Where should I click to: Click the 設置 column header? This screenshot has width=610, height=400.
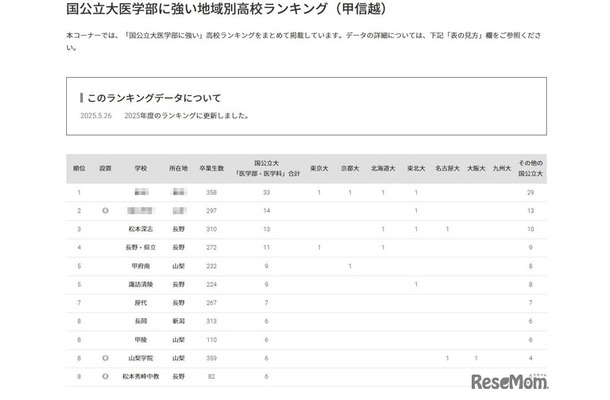coord(105,168)
